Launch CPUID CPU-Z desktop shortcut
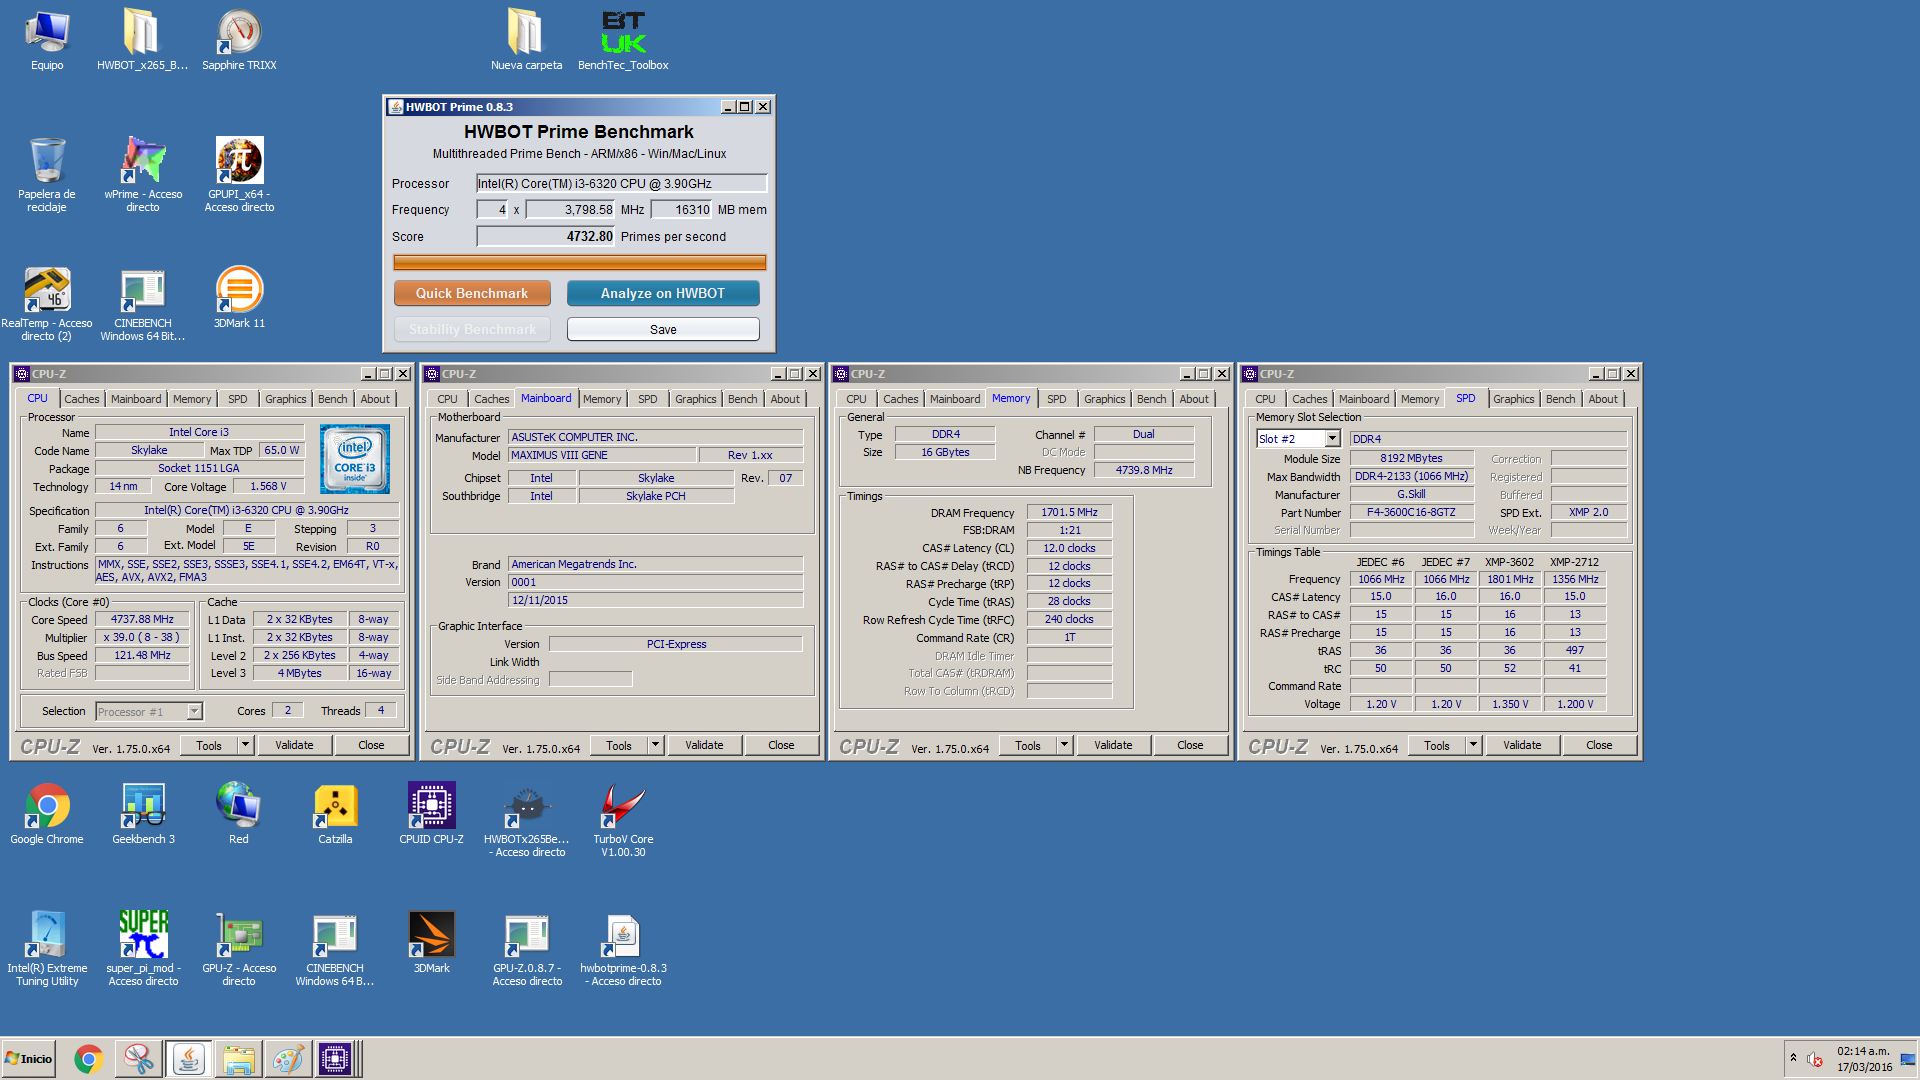This screenshot has width=1920, height=1080. pos(431,813)
